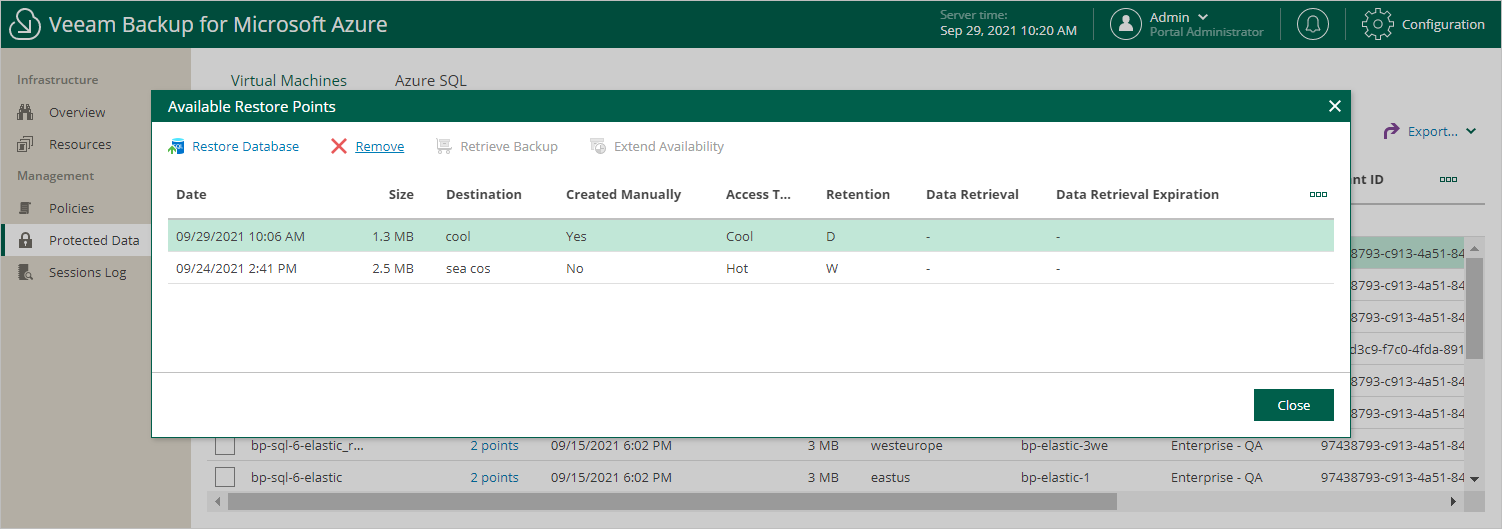Open Configuration gear icon
This screenshot has width=1502, height=529.
[x=1378, y=24]
